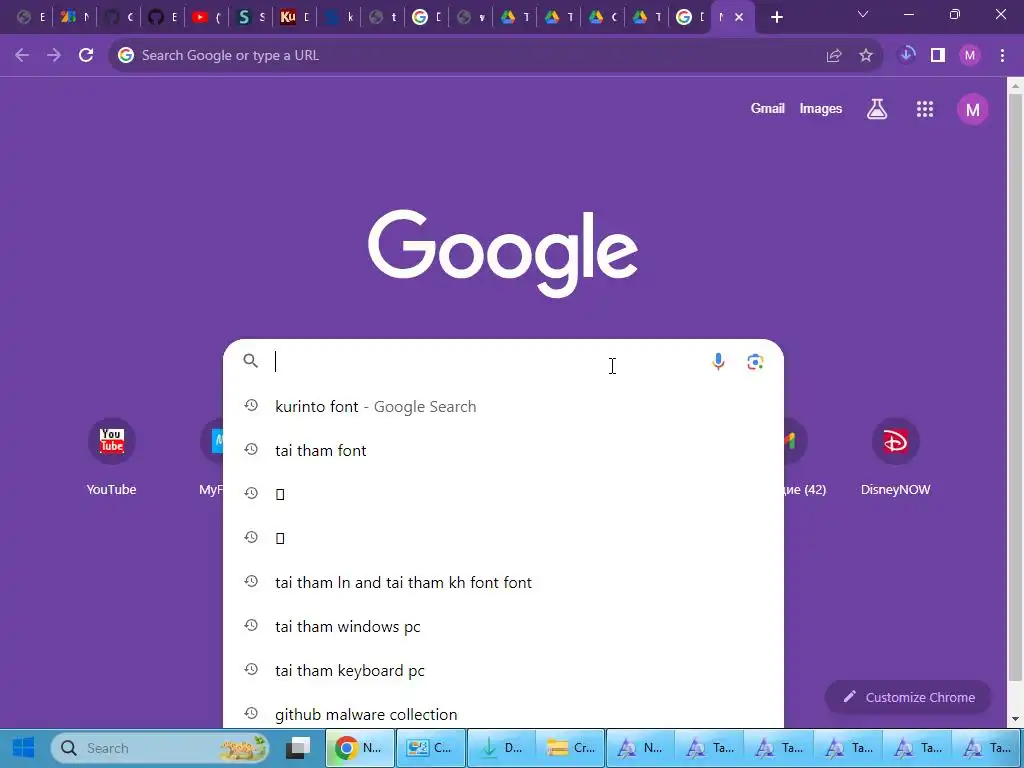Screen dimensions: 1024x768
Task: Close the active New Tab tab
Action: [x=739, y=18]
